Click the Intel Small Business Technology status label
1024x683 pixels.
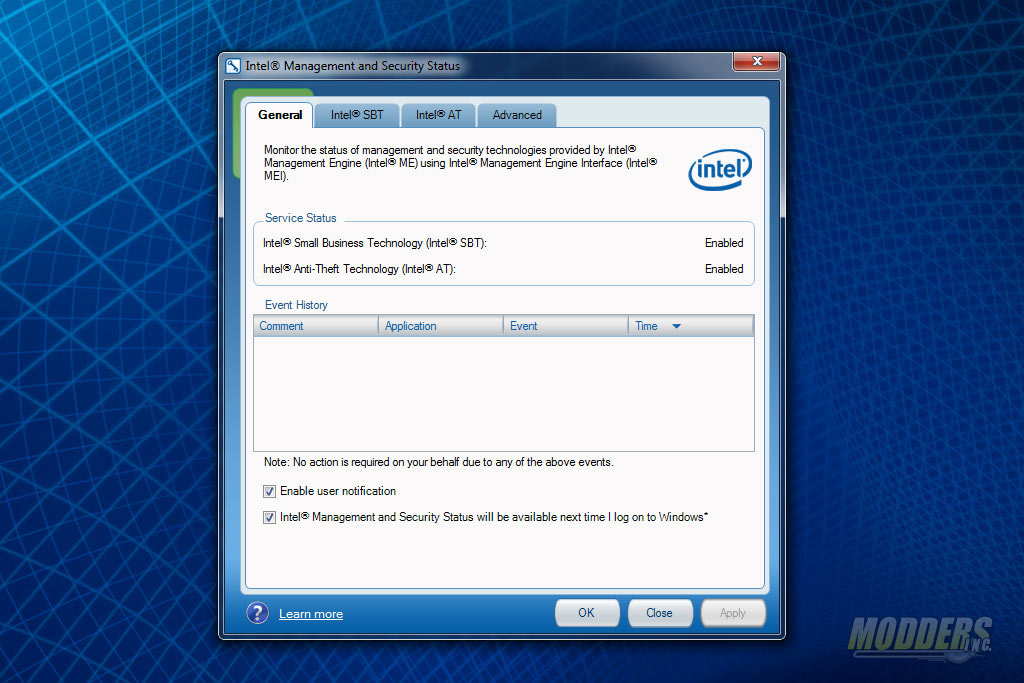375,243
